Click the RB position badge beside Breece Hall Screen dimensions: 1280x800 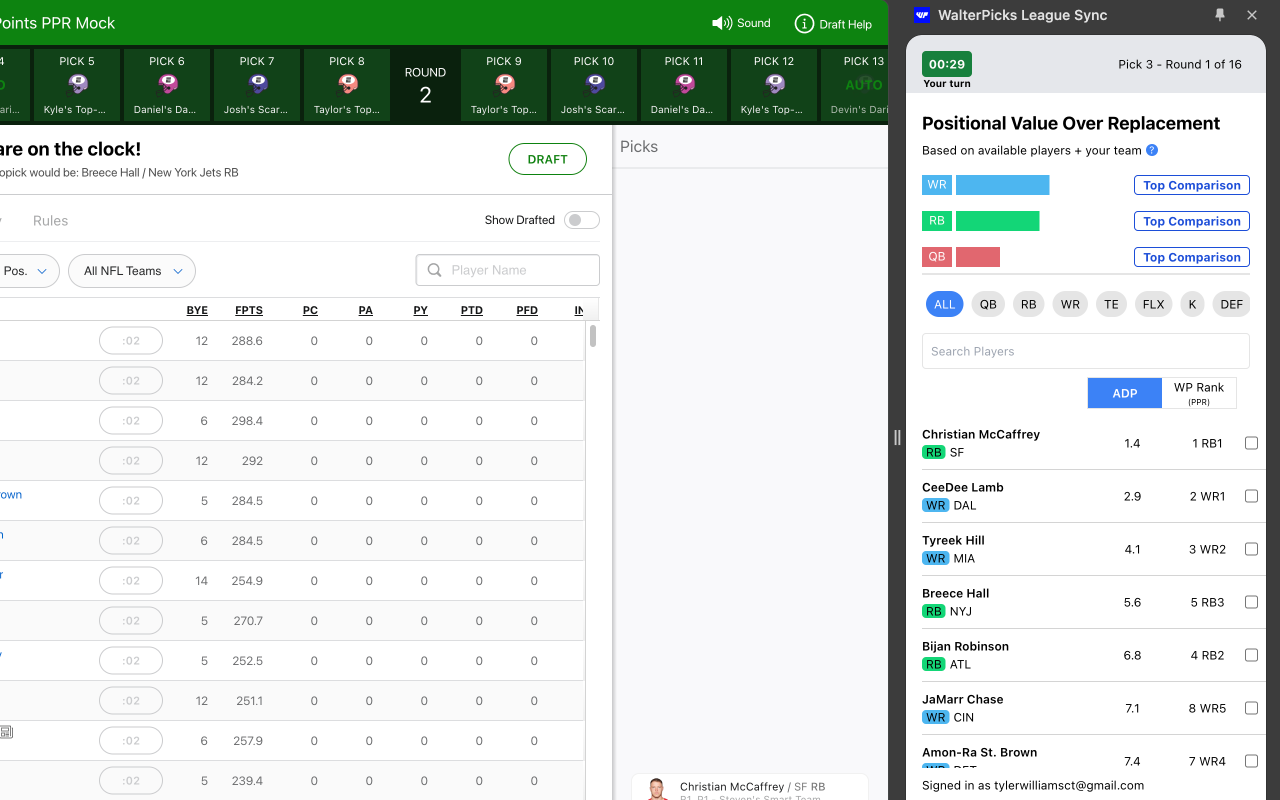coord(932,611)
